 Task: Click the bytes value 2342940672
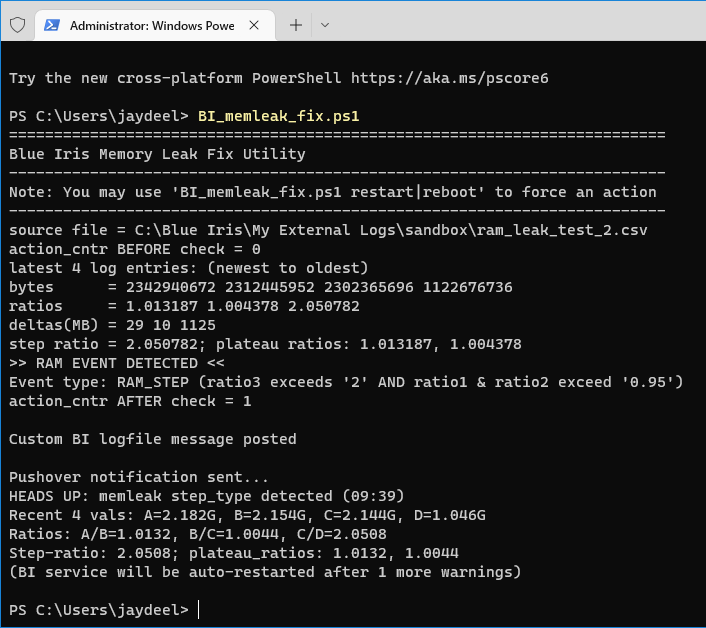[x=171, y=287]
